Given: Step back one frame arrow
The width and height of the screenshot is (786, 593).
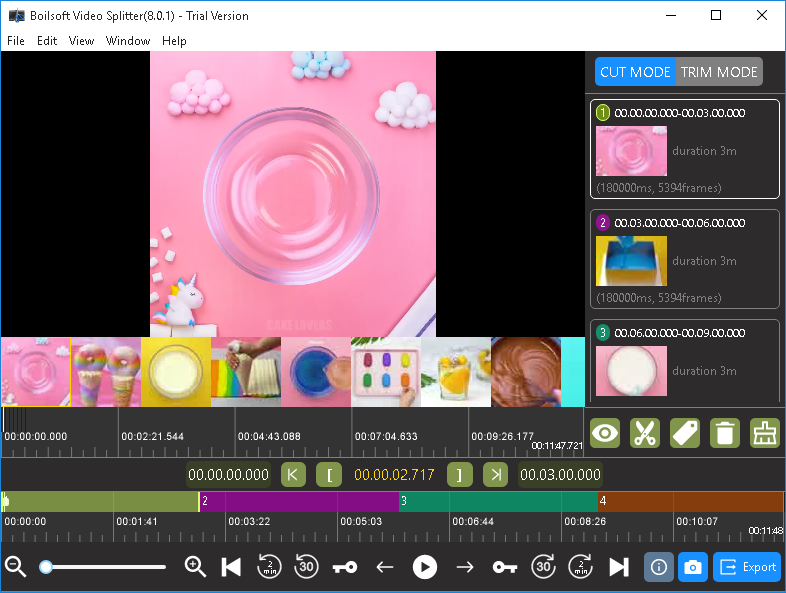Looking at the screenshot, I should click(x=384, y=567).
